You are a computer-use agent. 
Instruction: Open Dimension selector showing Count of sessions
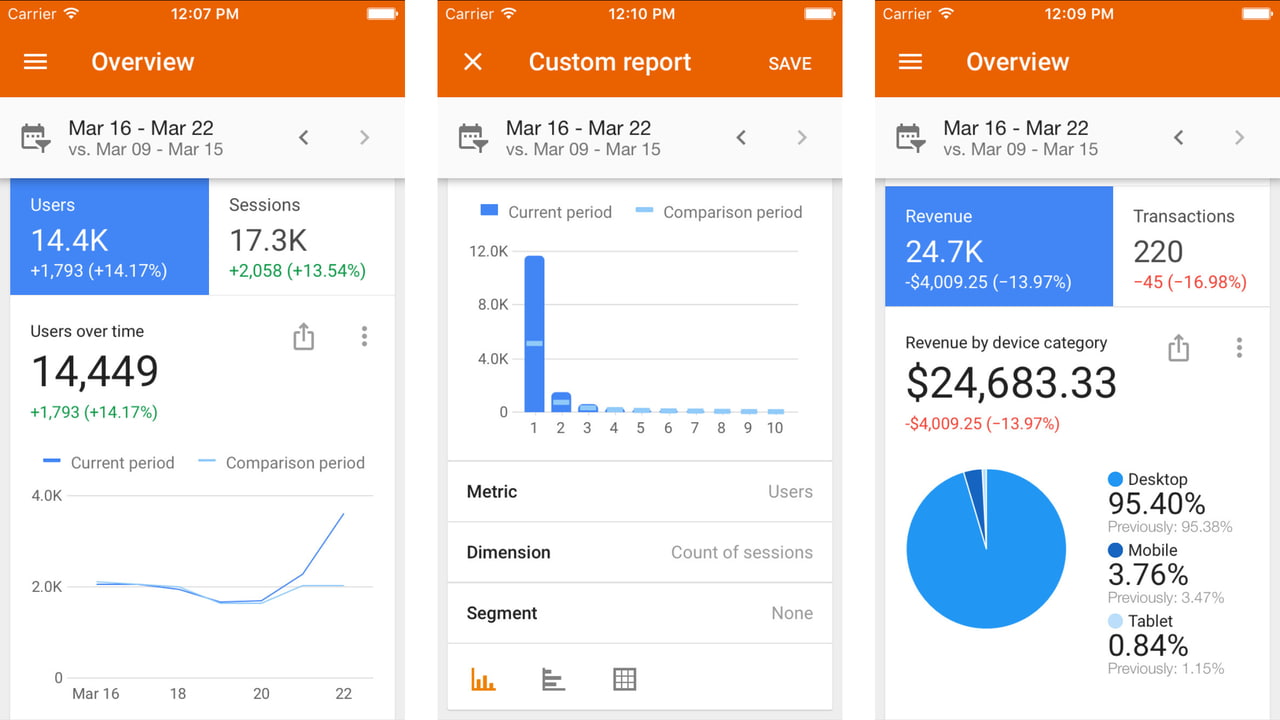639,553
